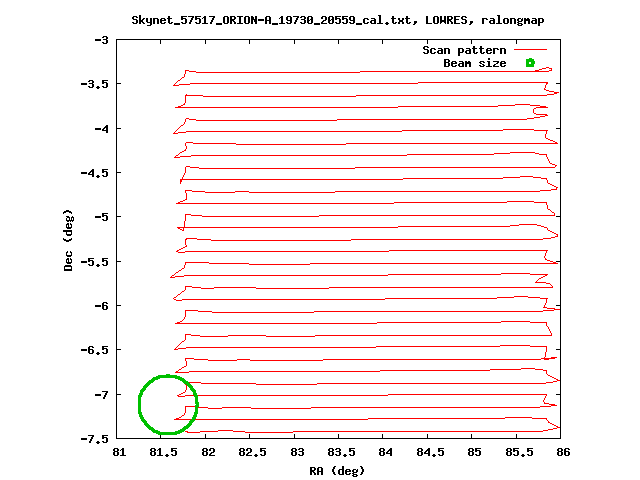640x480 pixels.
Task: Click the RA tick label 81
Action: coord(119,452)
